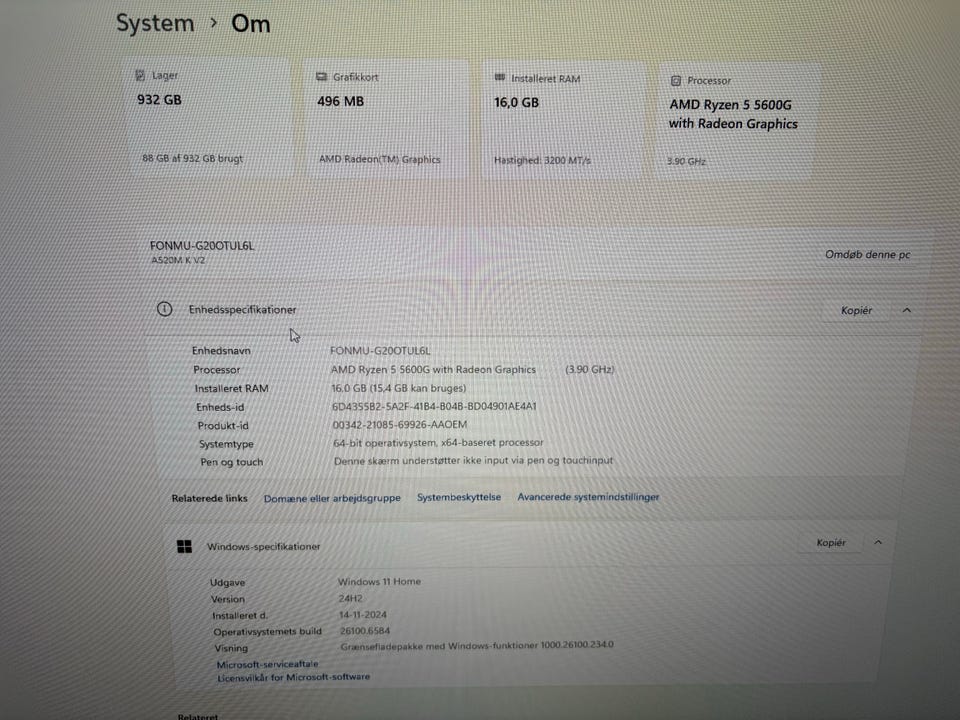
Task: Open Licensvilkår for Microsoft-software link
Action: pyautogui.click(x=294, y=677)
